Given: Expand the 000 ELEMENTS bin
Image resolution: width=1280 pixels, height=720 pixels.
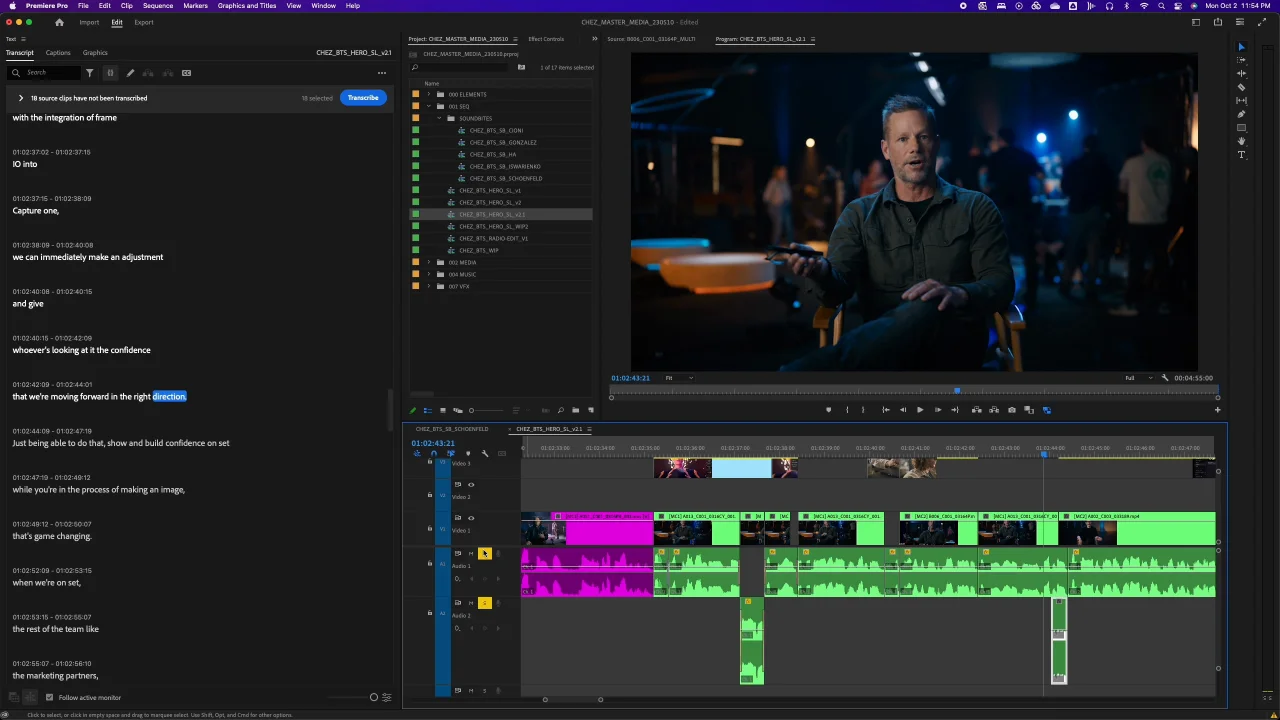Looking at the screenshot, I should point(429,94).
